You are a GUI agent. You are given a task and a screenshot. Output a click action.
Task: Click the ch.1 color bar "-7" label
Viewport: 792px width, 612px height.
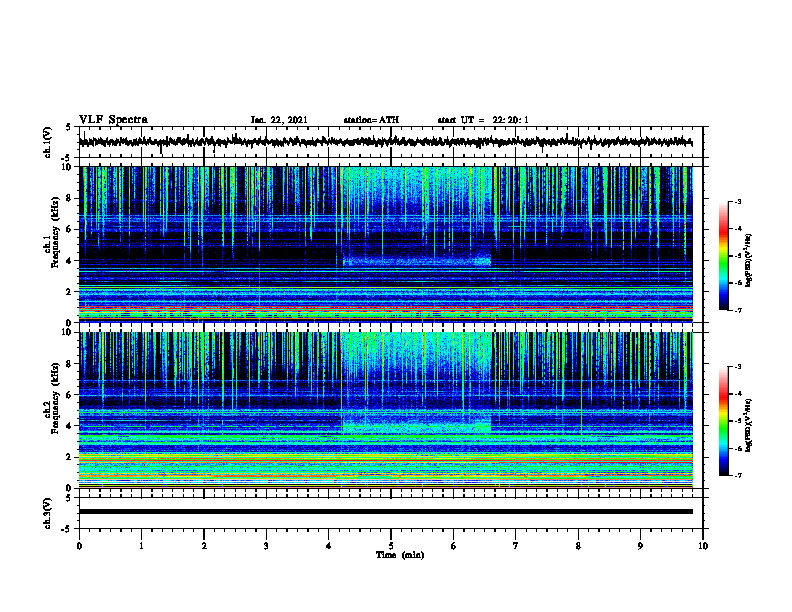click(x=738, y=310)
